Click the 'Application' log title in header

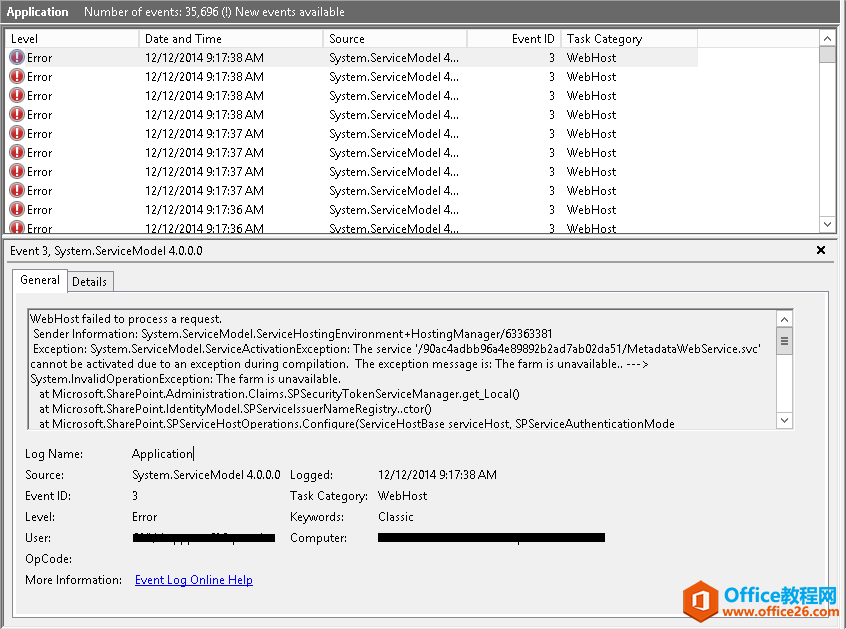tap(37, 11)
